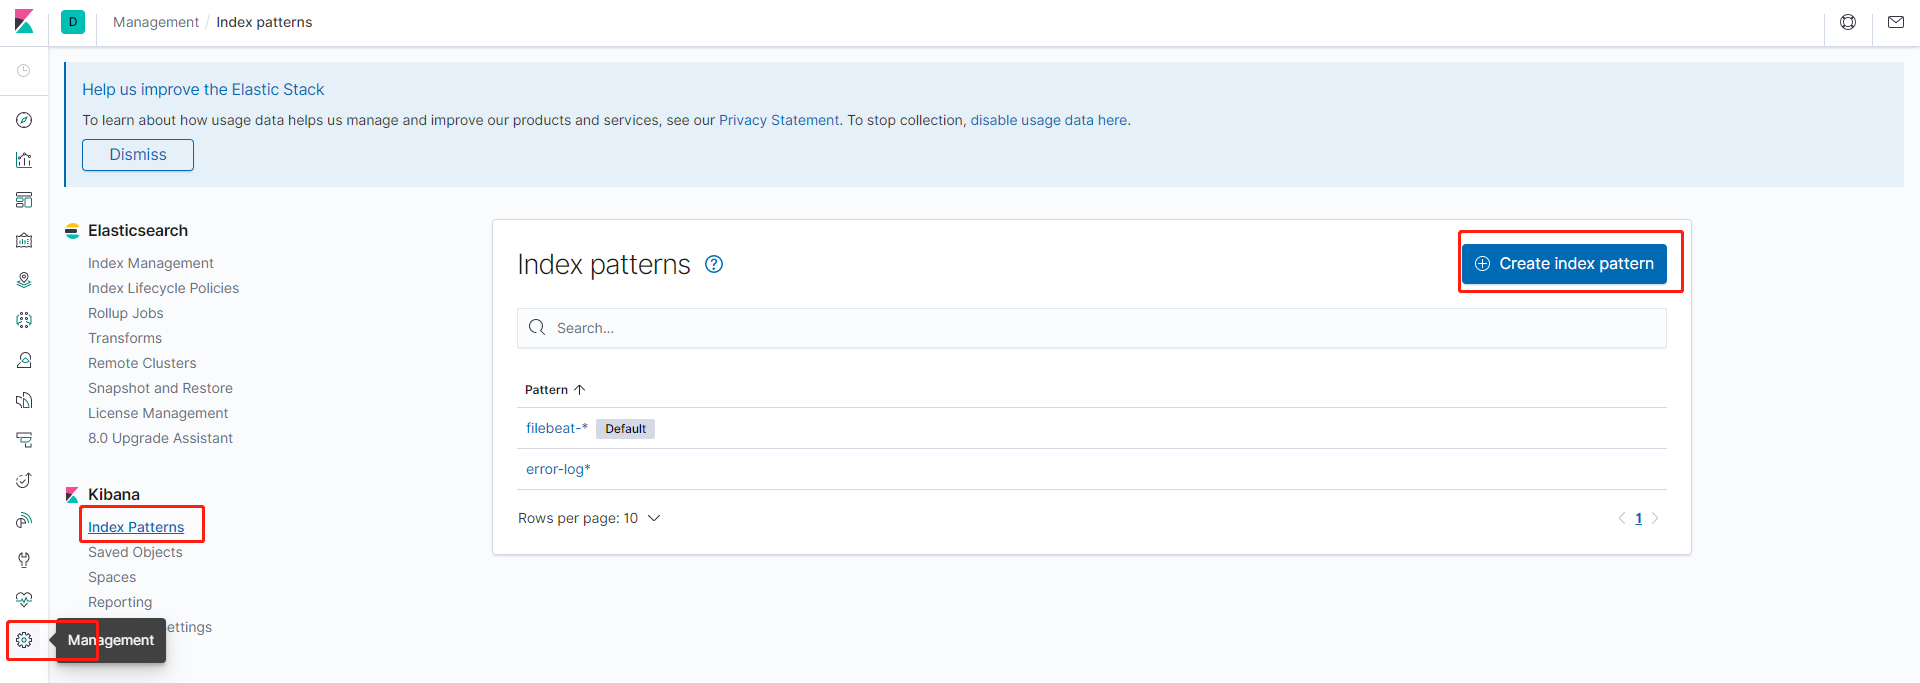Open Stack Monitoring heartbeat icon
The height and width of the screenshot is (683, 1920).
(24, 600)
